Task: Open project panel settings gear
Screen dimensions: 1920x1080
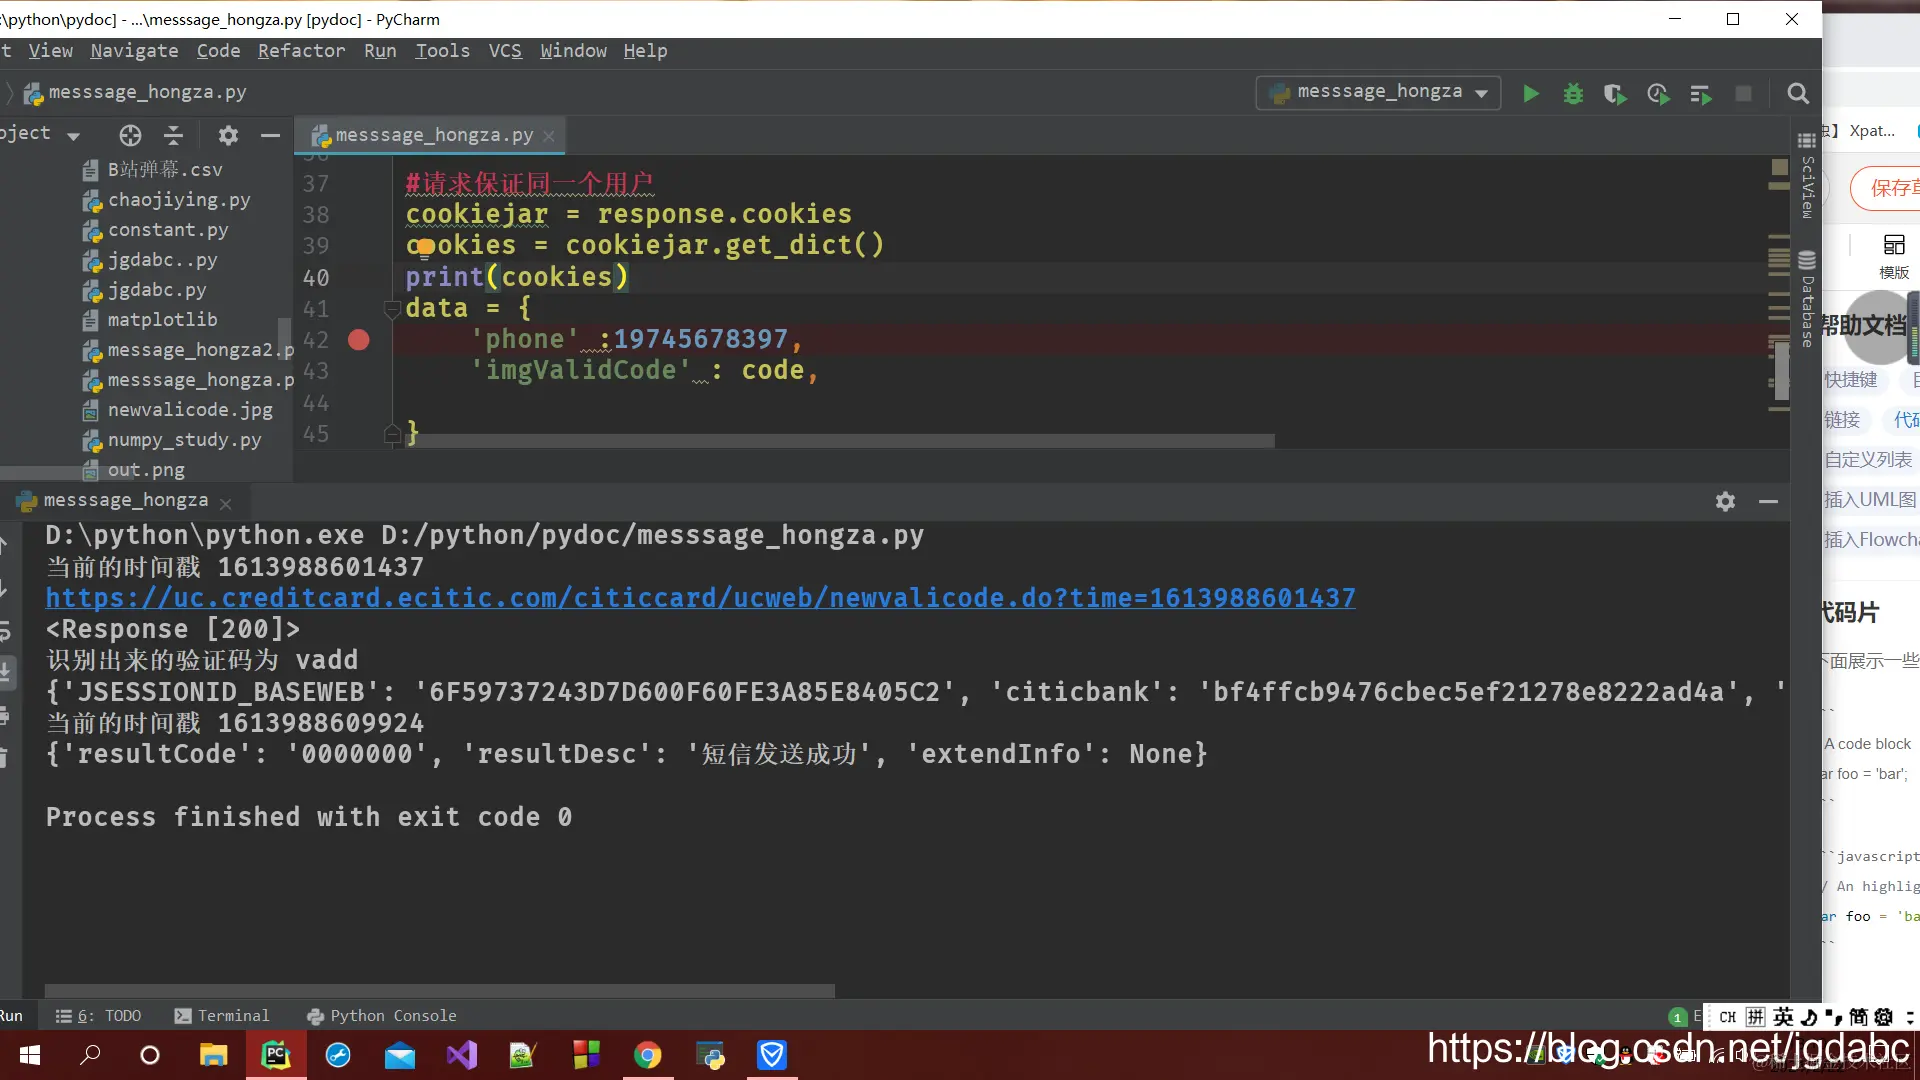Action: (x=228, y=135)
